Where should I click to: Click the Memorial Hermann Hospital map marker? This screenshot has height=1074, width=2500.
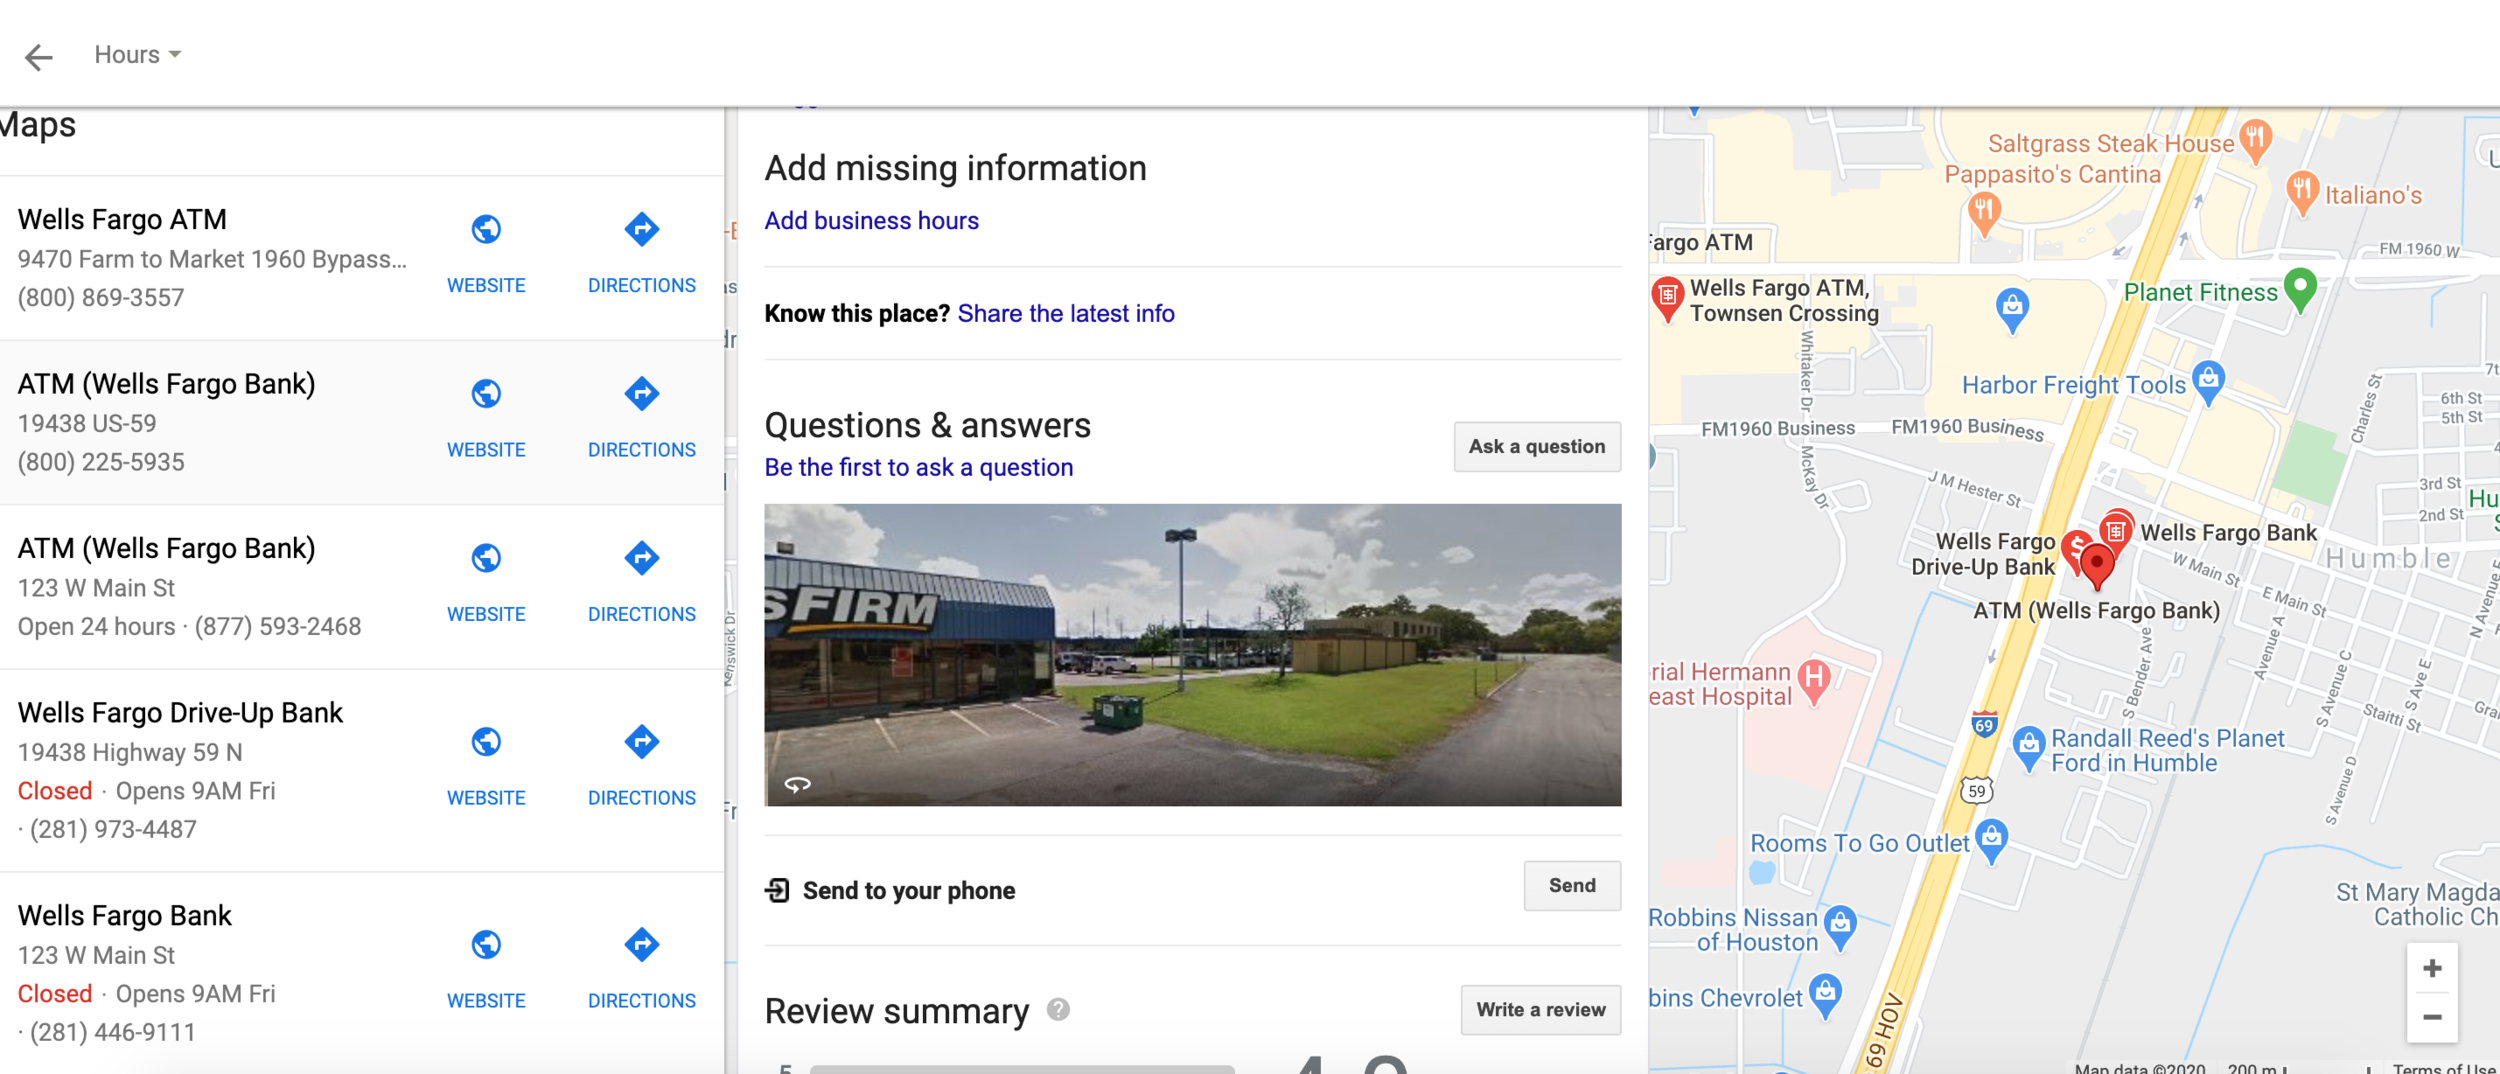pos(1813,681)
